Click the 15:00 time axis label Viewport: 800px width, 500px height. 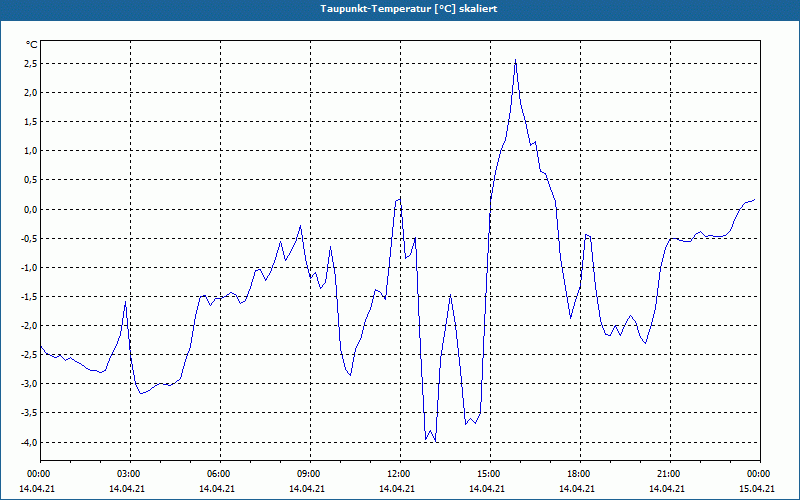[490, 474]
